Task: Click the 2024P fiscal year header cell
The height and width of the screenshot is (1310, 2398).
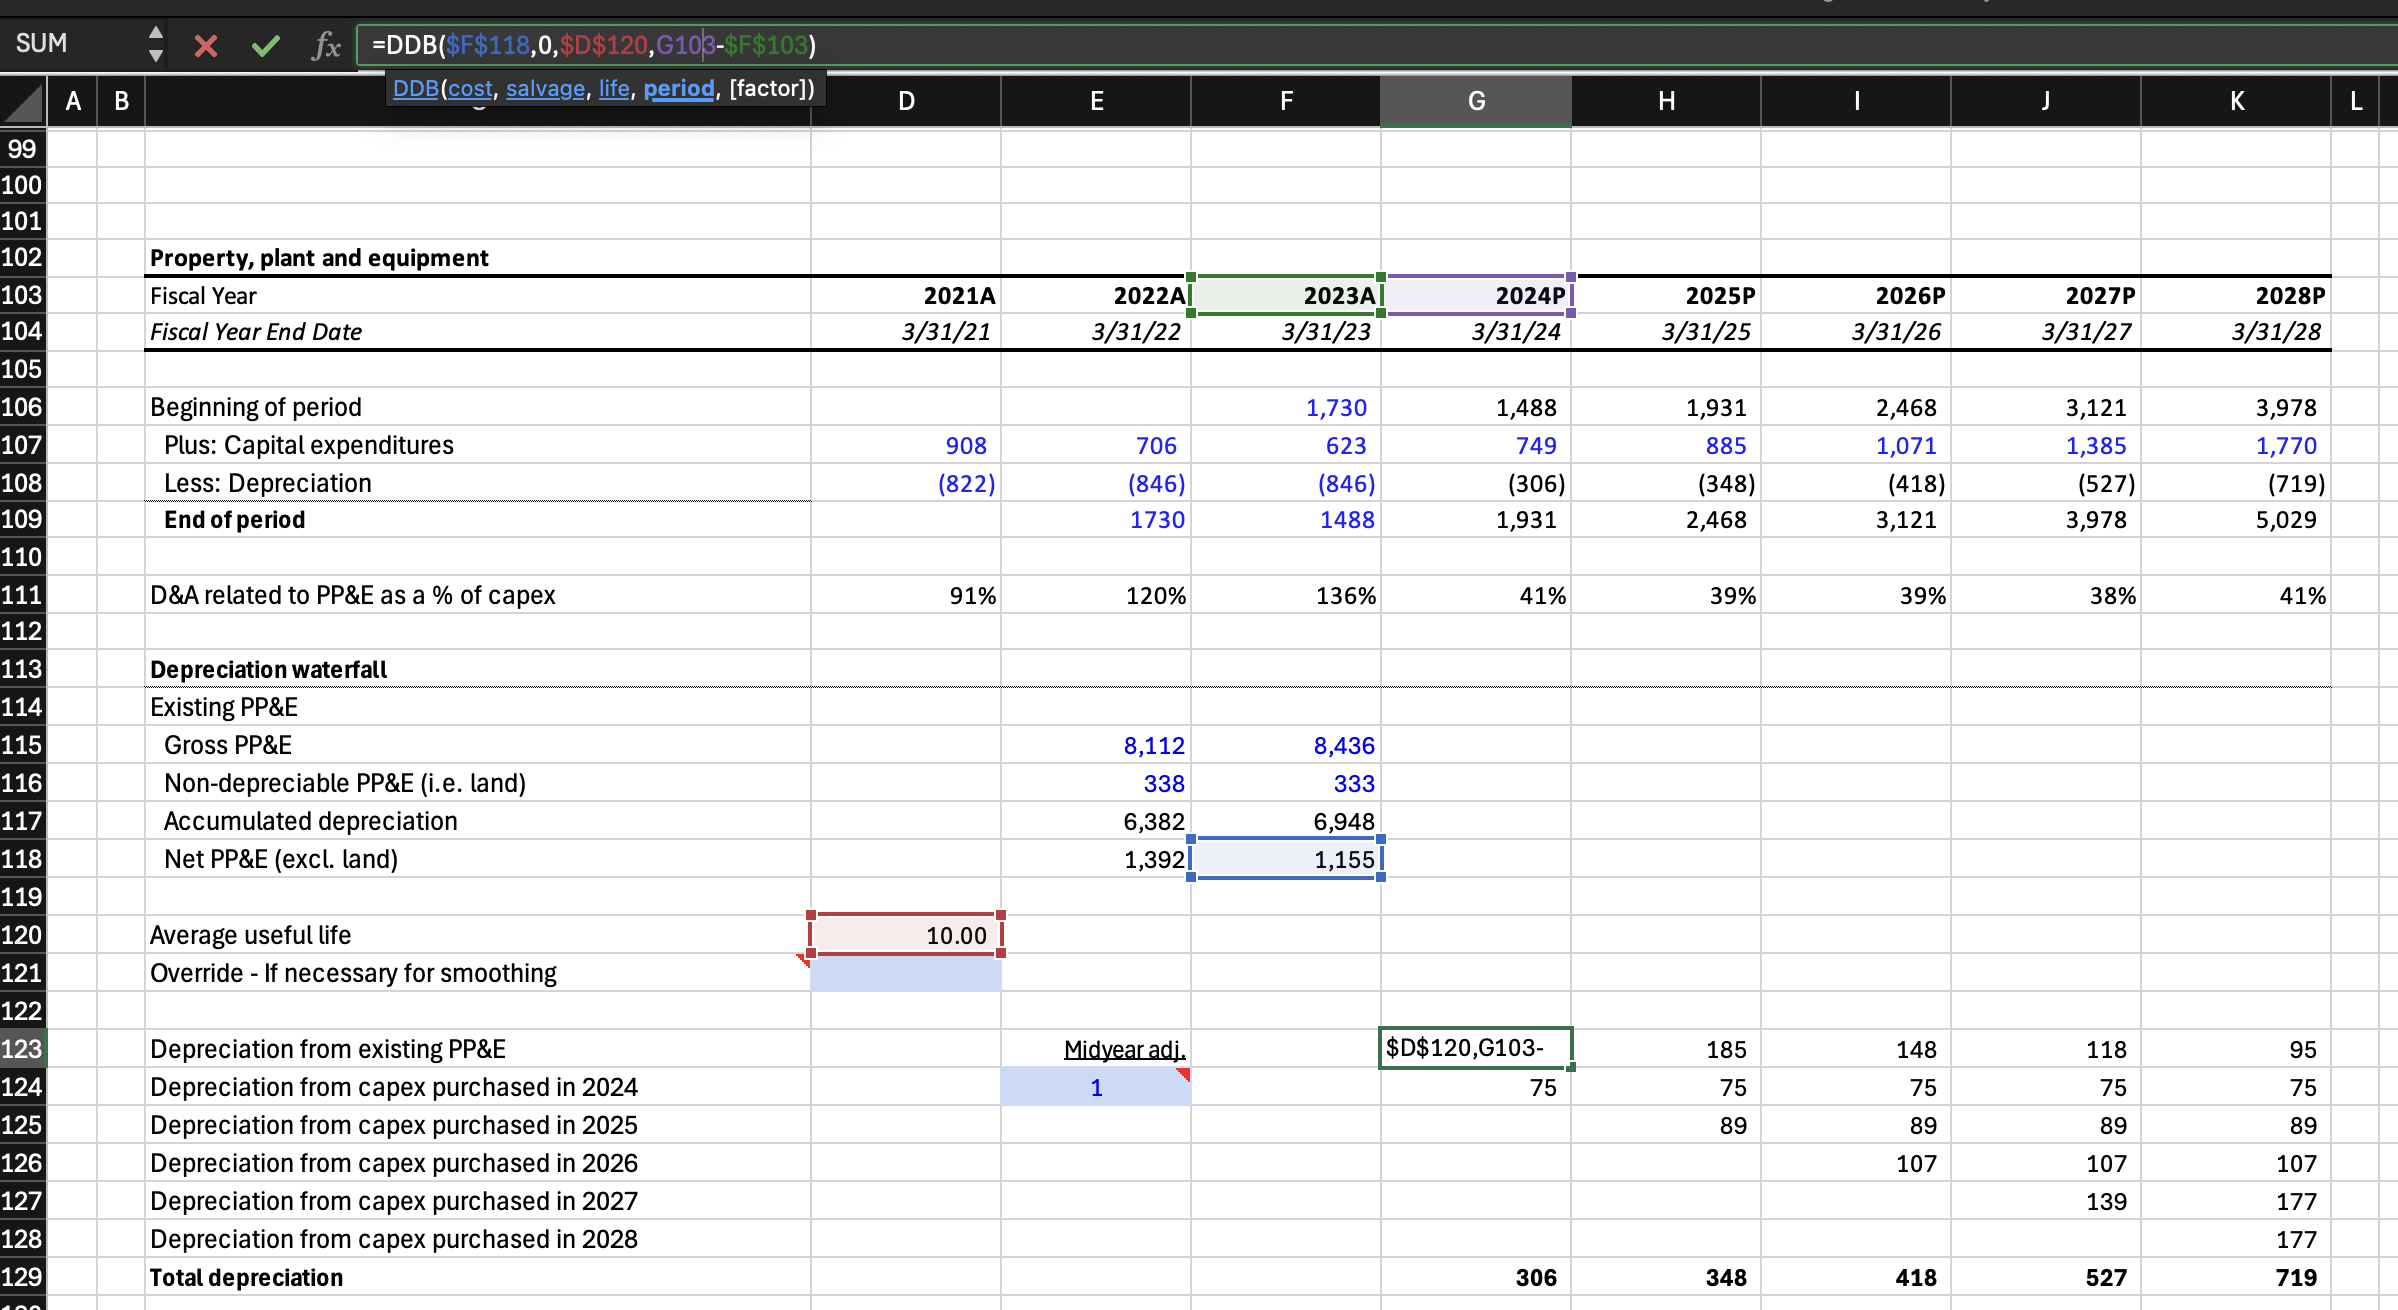Action: 1476,296
